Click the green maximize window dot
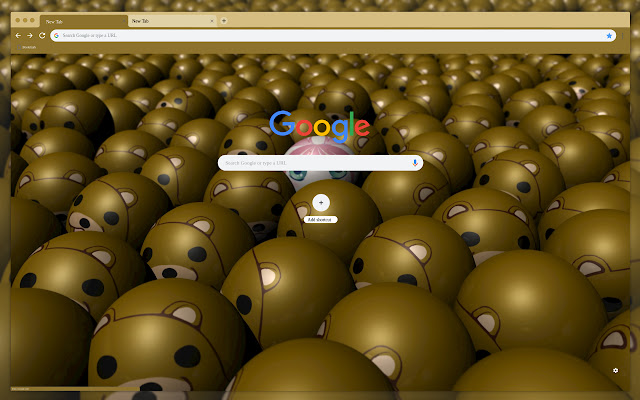This screenshot has height=400, width=640. (x=32, y=20)
